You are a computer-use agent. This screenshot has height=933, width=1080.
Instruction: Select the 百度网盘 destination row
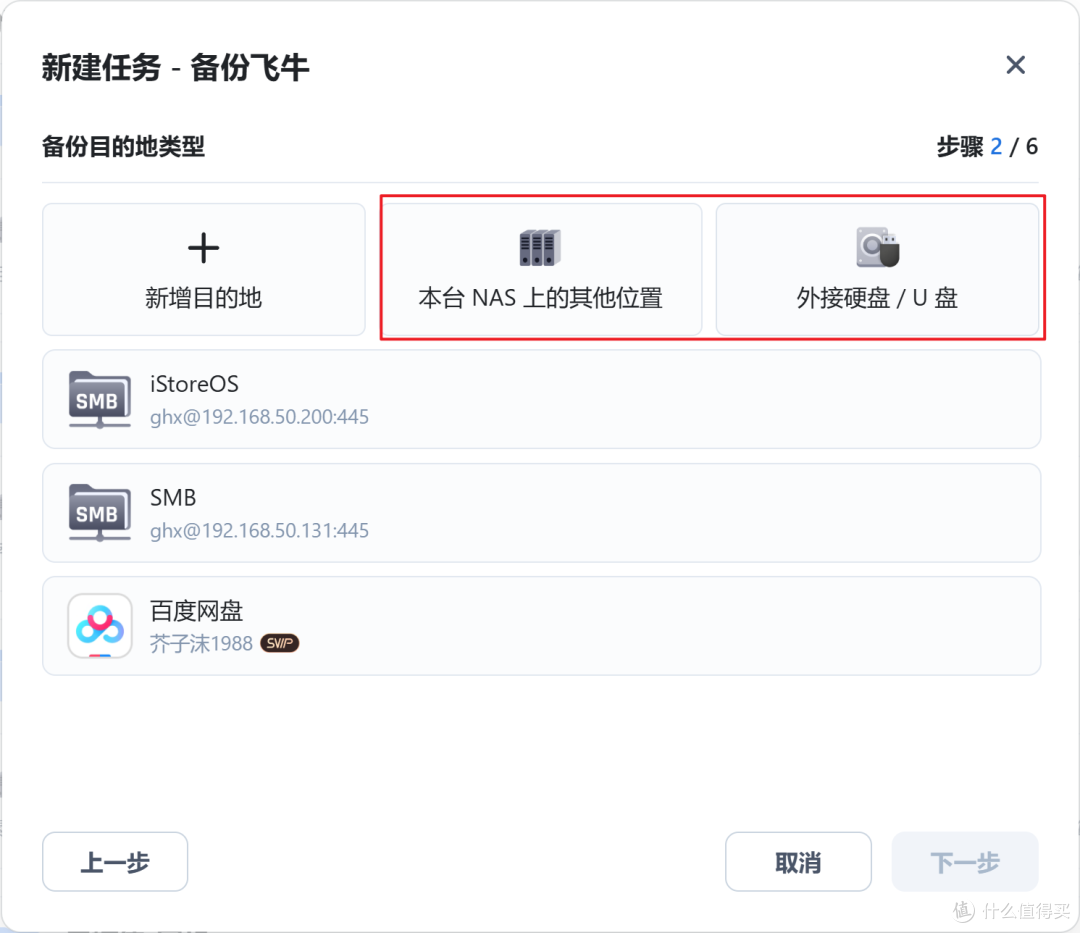pos(541,626)
